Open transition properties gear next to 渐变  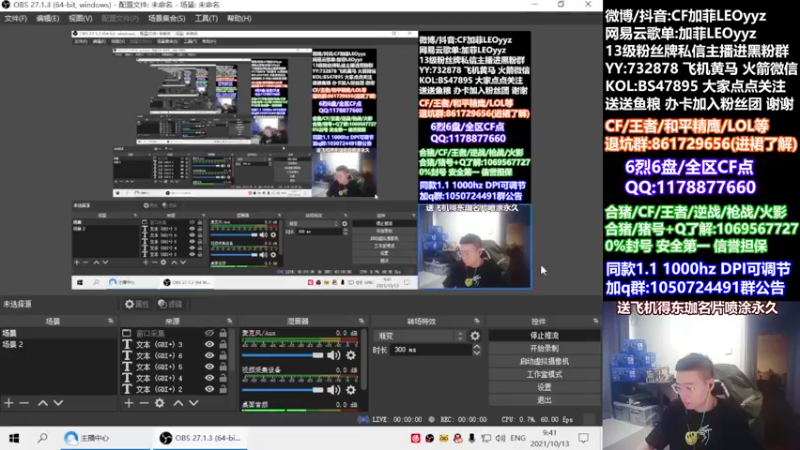475,336
